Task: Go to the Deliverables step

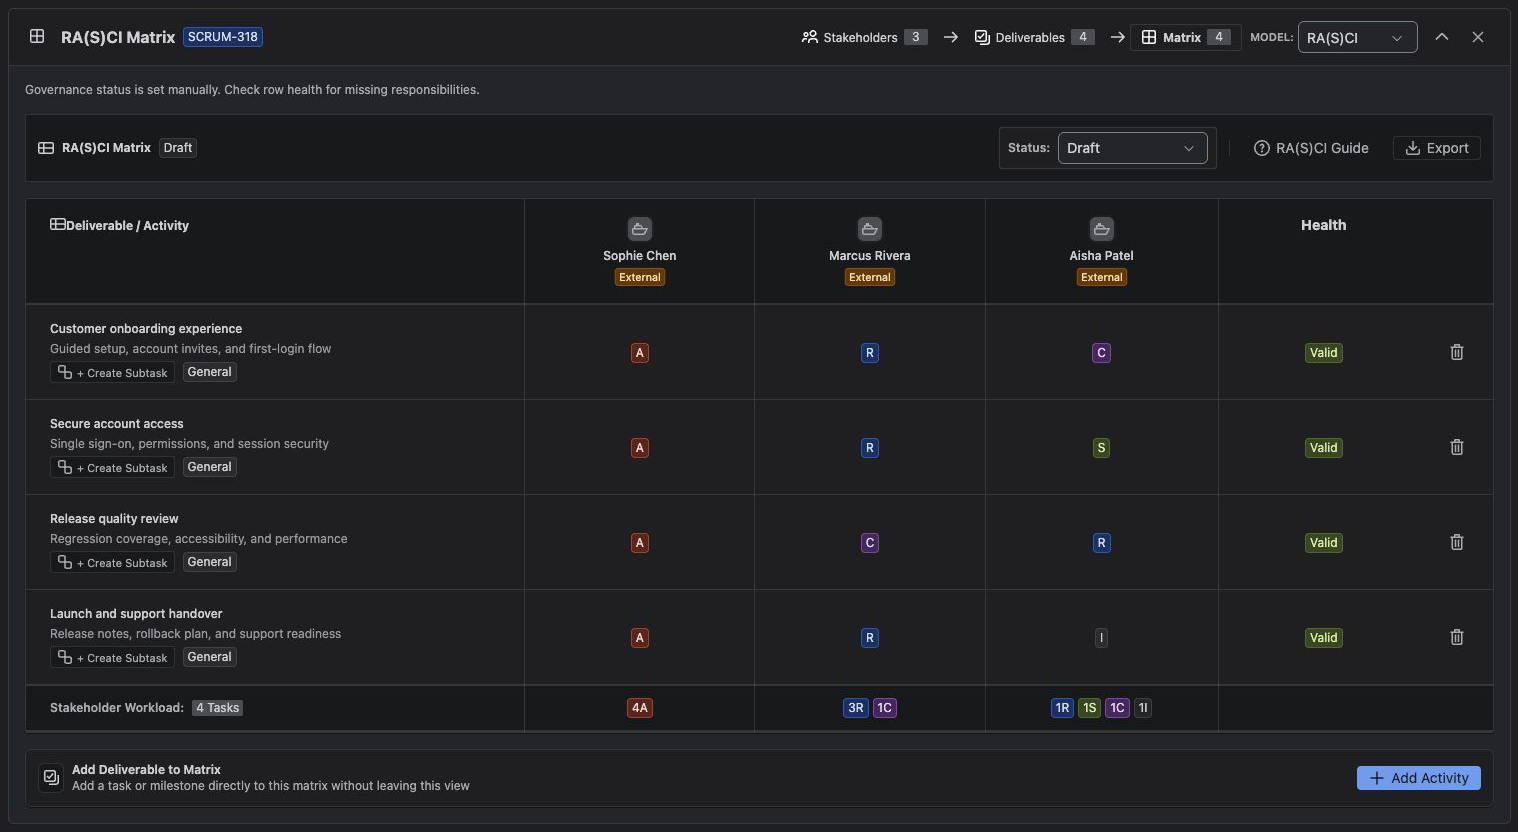Action: click(1034, 37)
